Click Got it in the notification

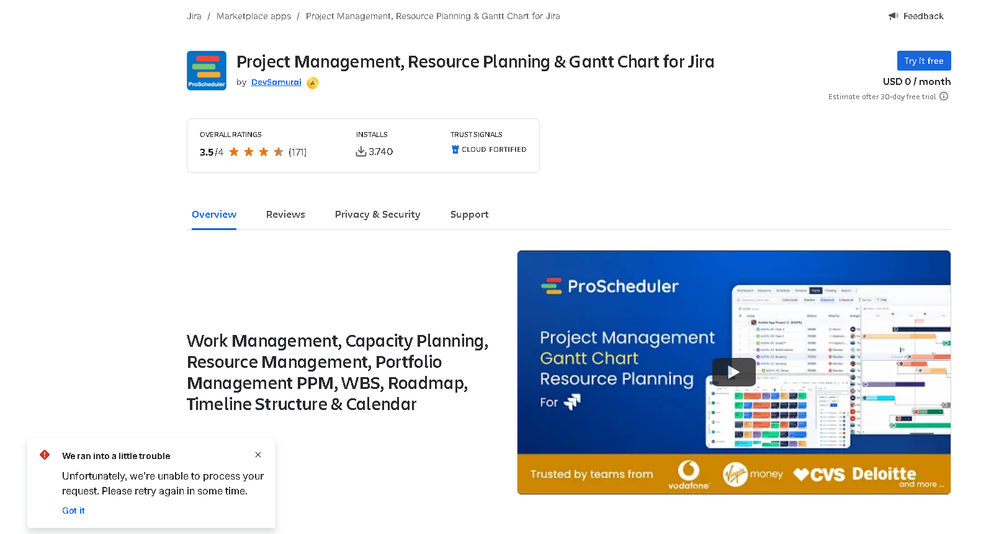pos(73,510)
